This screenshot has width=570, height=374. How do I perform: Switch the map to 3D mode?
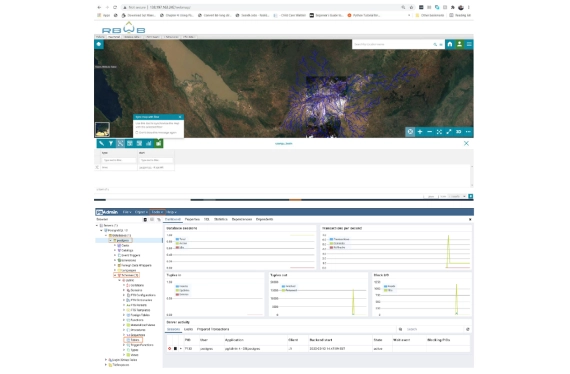[458, 132]
